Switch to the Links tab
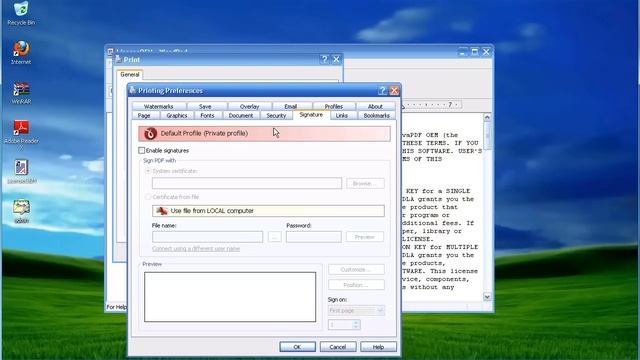This screenshot has height=360, width=640. point(342,116)
